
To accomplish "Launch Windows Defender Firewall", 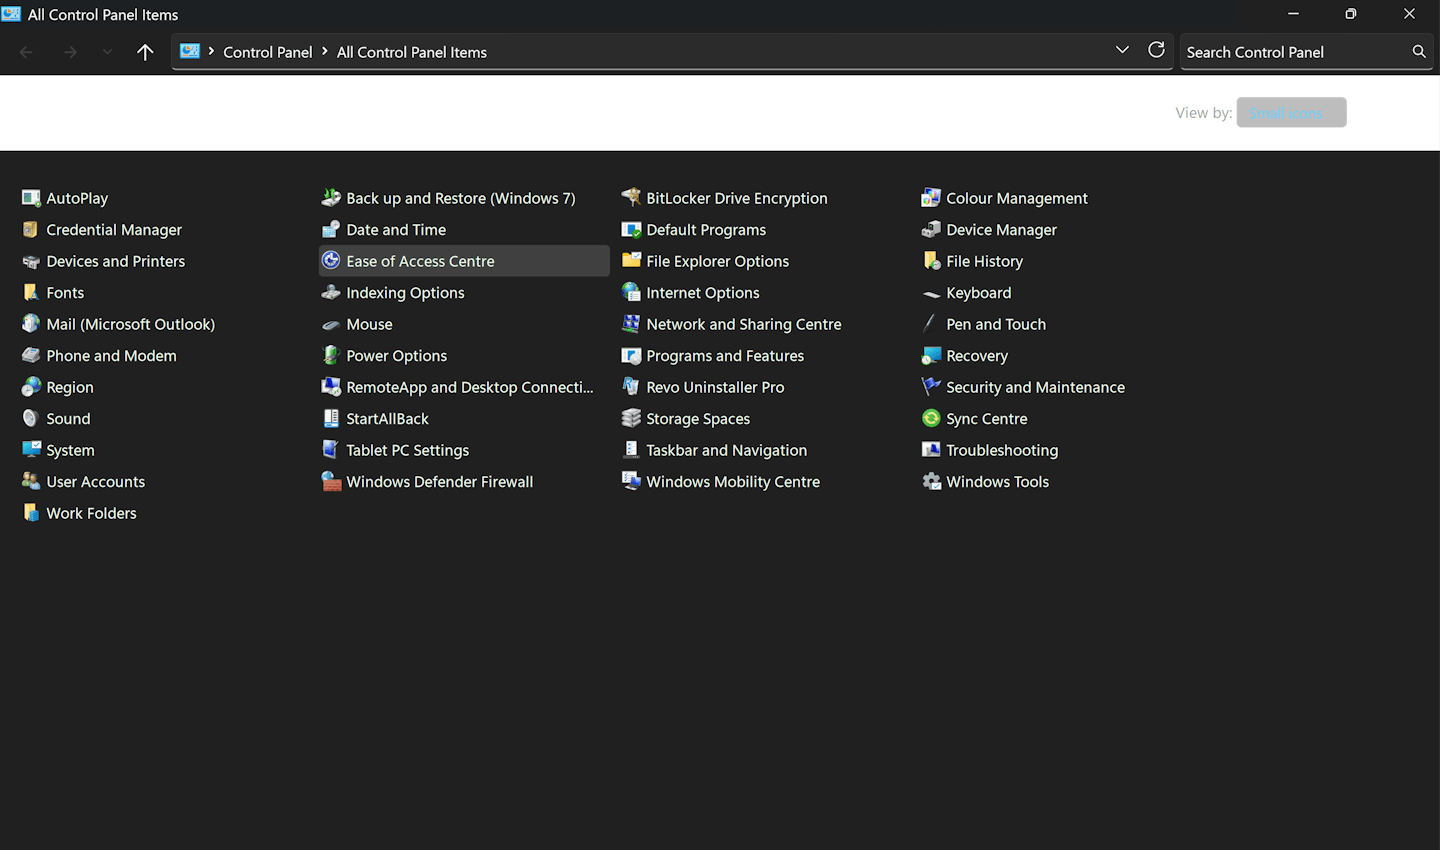I will click(x=439, y=481).
